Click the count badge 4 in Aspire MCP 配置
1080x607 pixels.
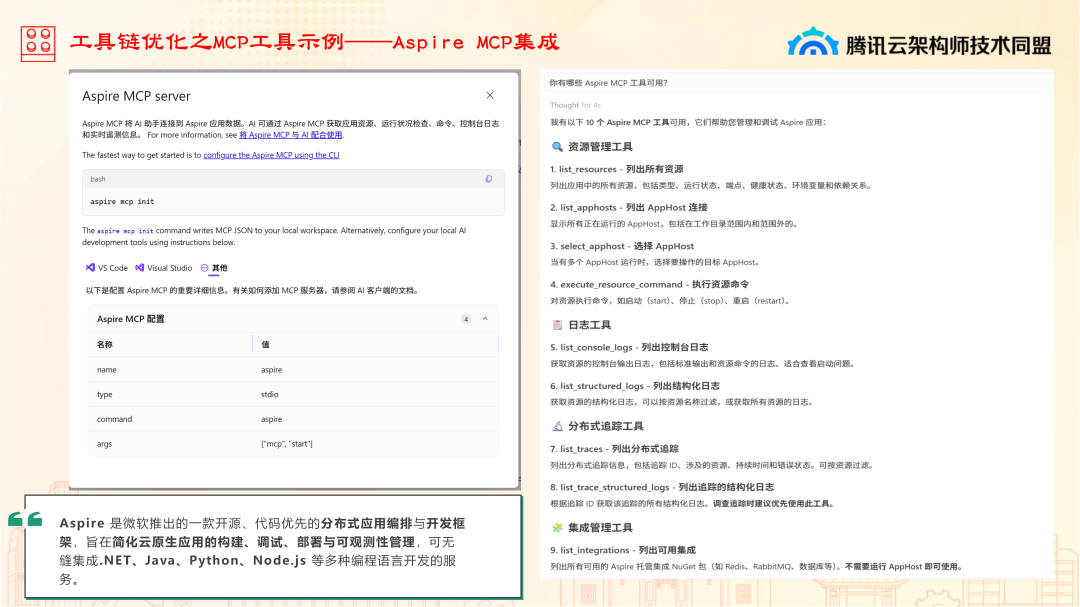[x=466, y=319]
